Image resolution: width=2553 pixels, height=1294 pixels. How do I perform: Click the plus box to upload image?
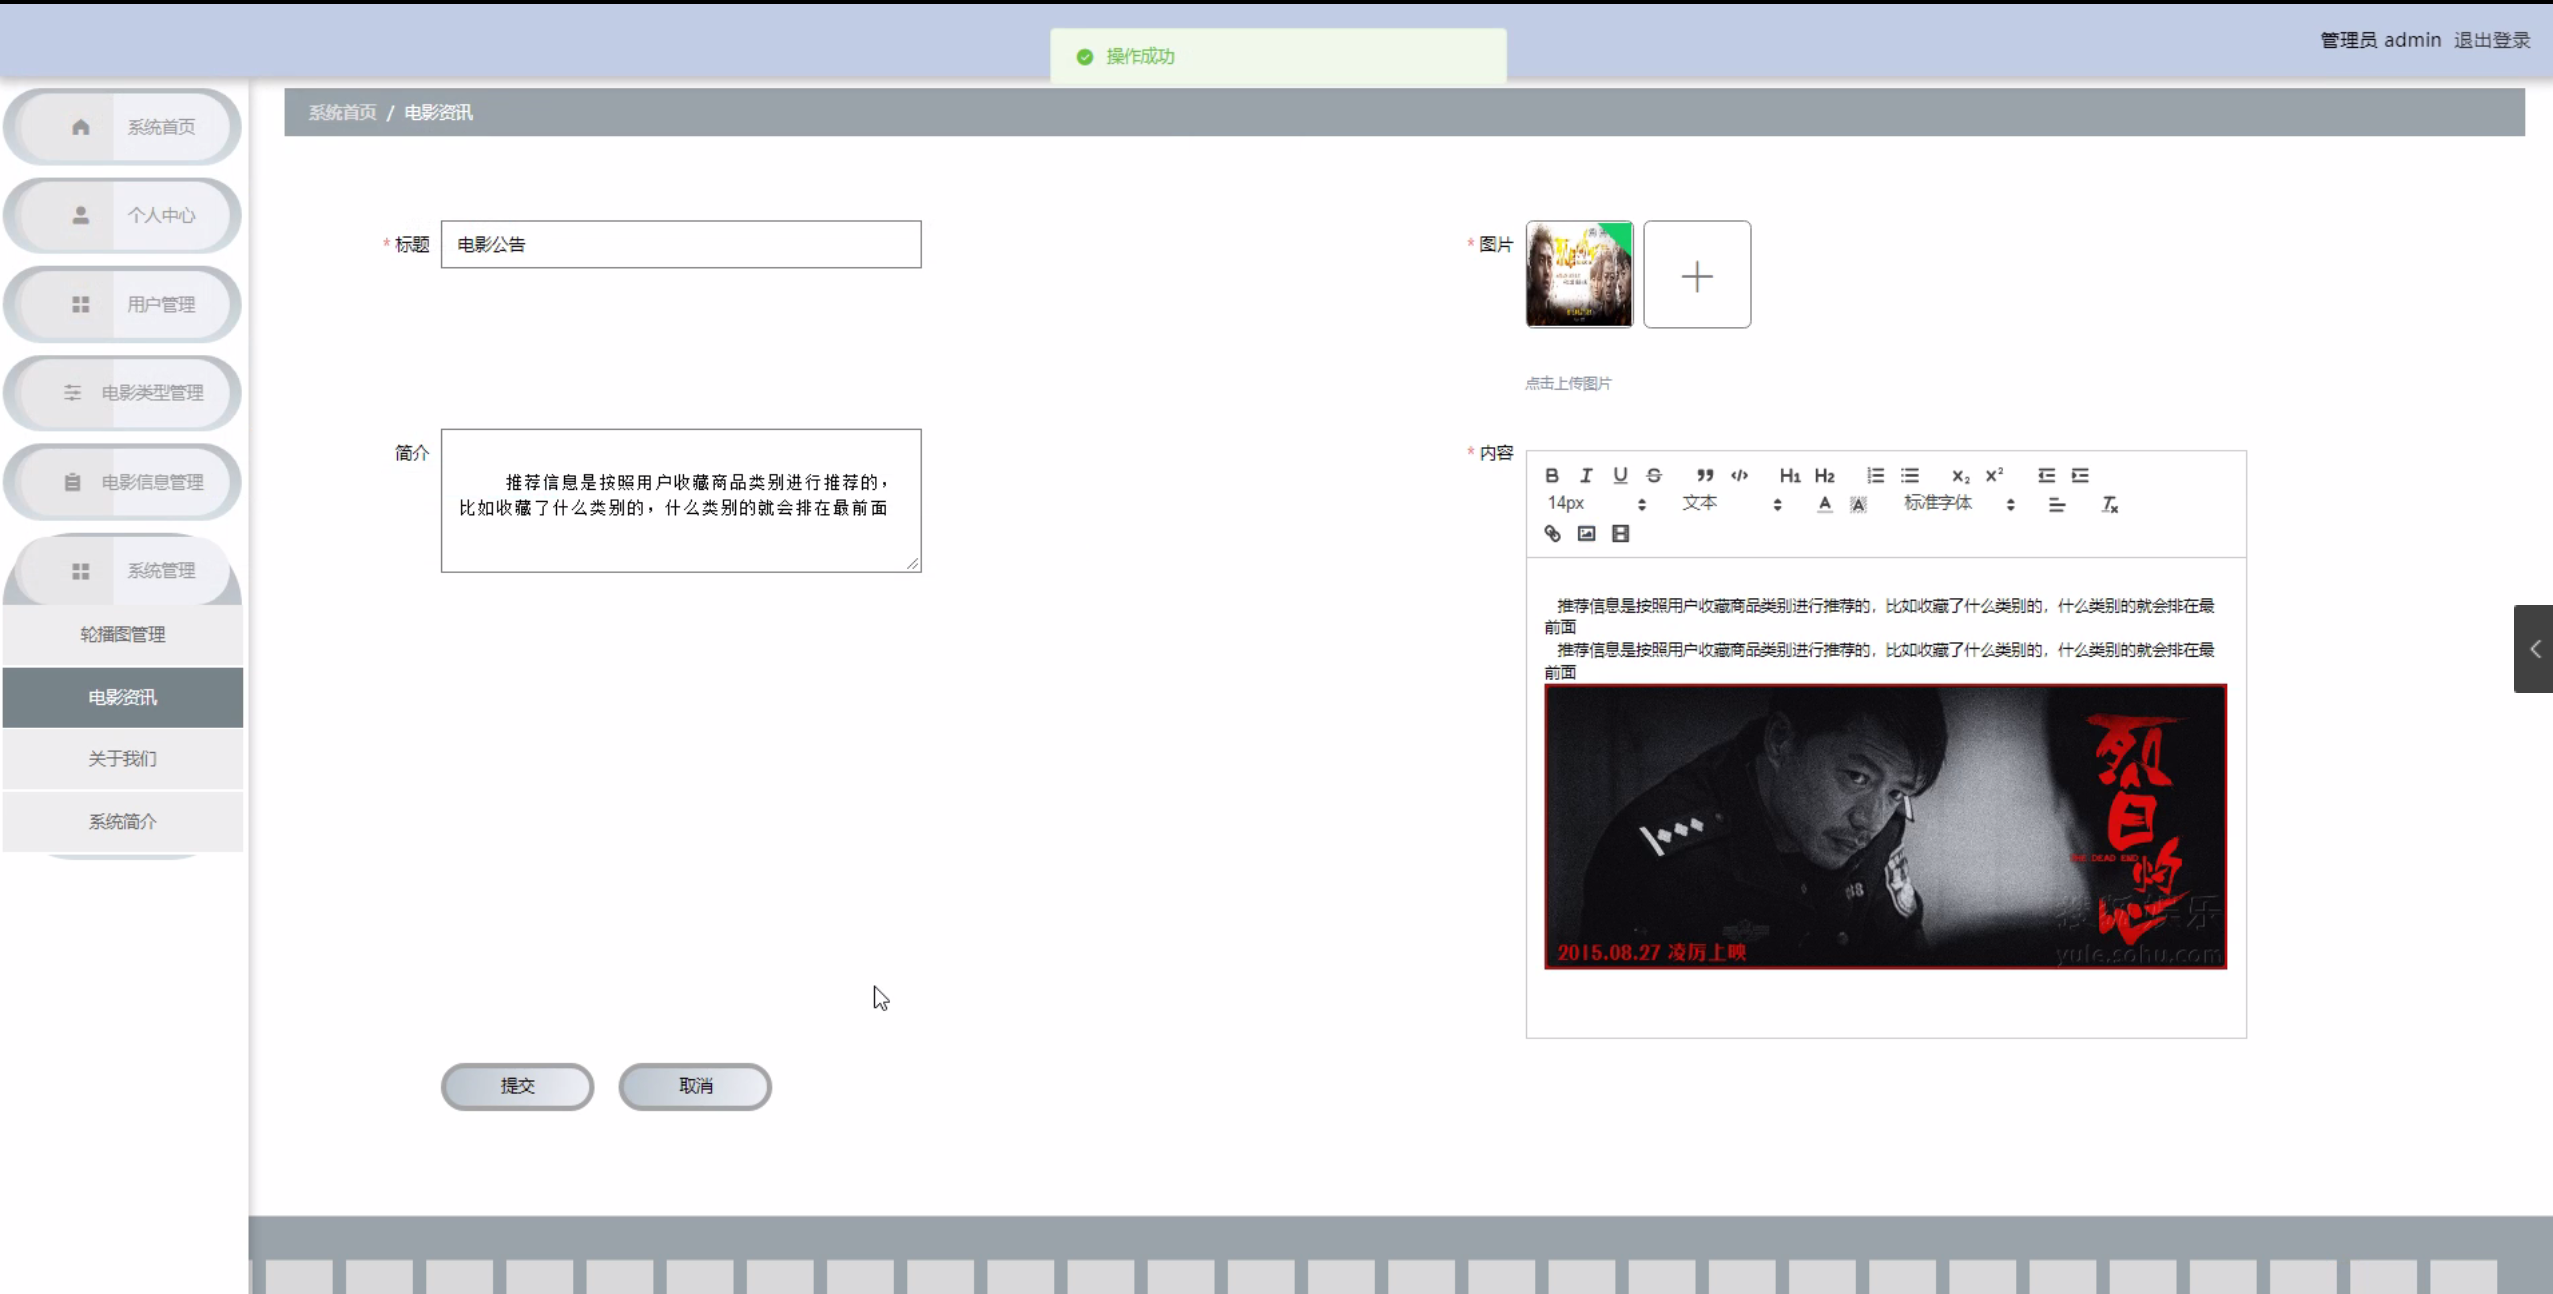click(1697, 274)
